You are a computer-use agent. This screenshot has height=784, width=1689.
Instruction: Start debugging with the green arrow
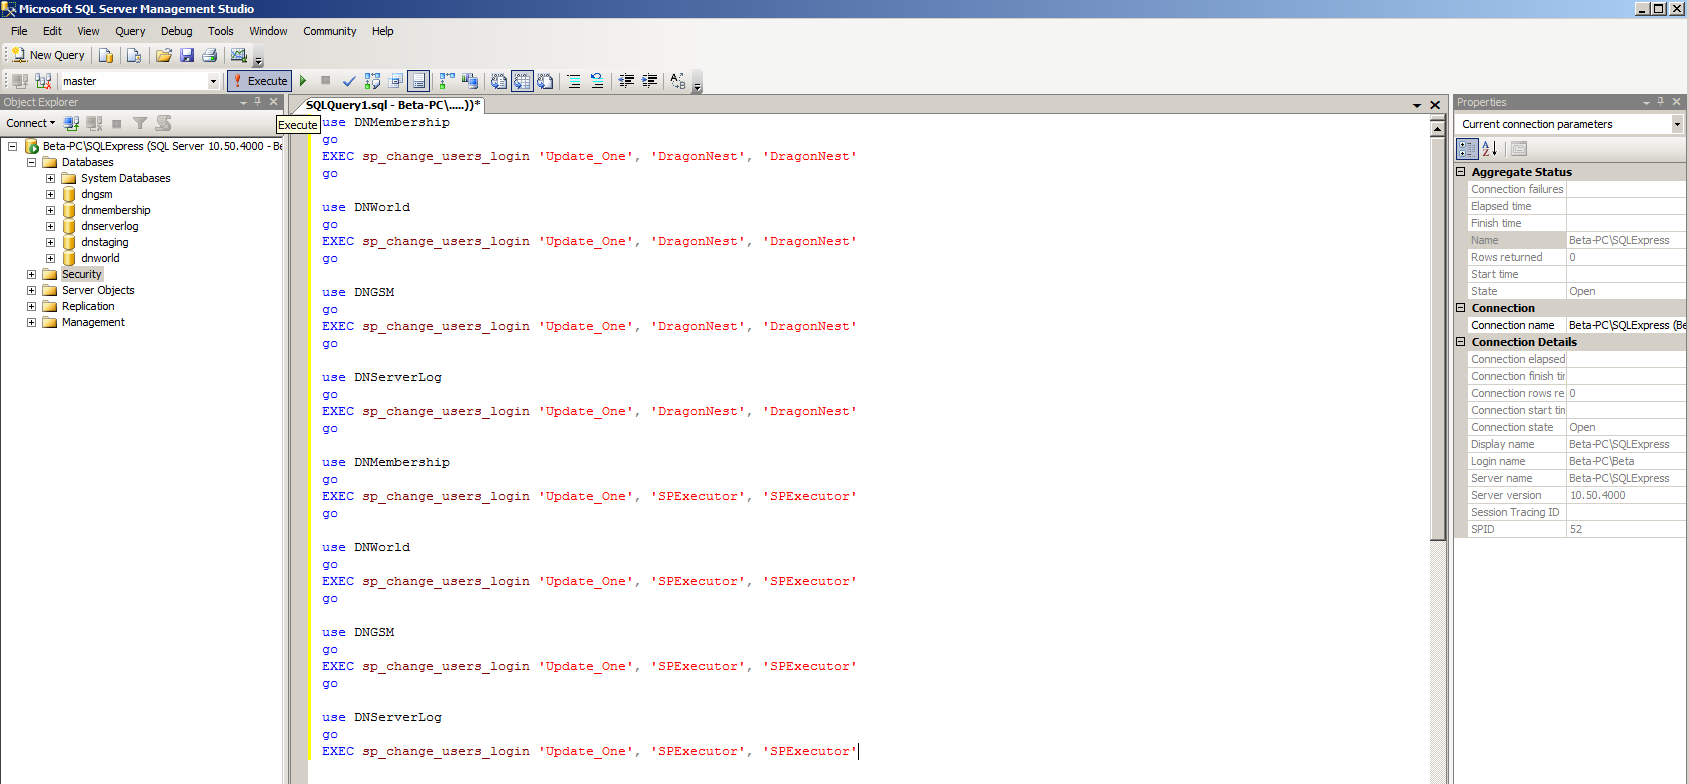coord(303,81)
